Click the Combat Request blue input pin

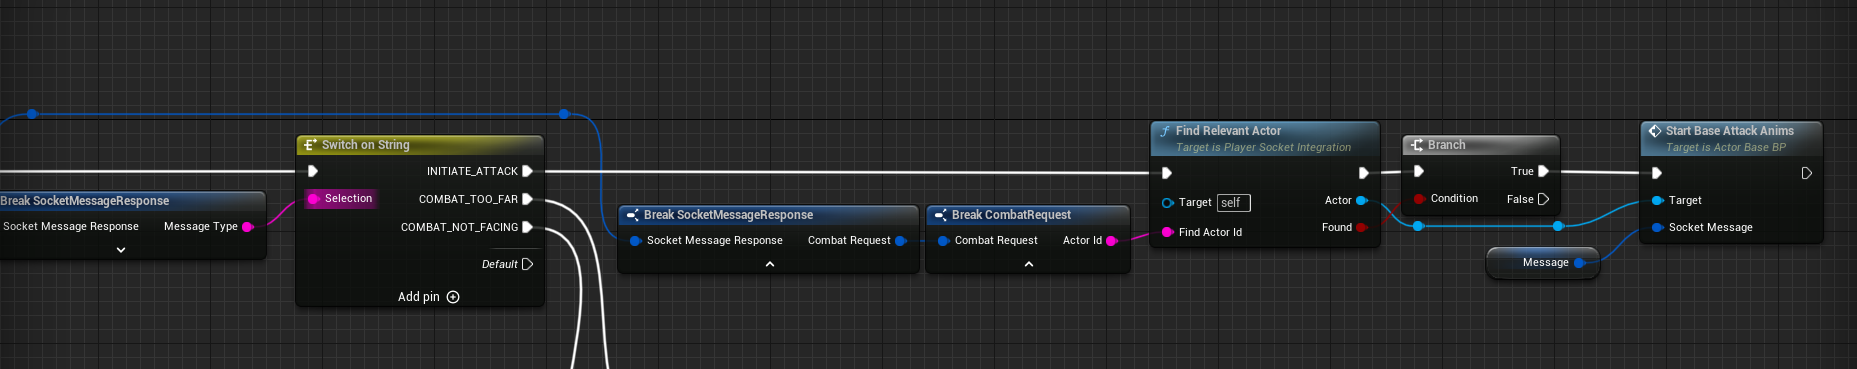[943, 241]
